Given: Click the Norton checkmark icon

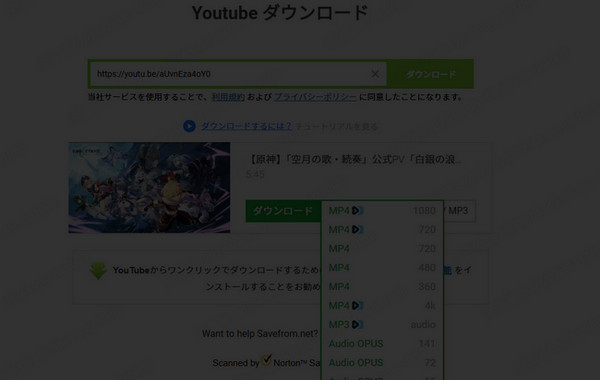Looking at the screenshot, I should coord(266,360).
